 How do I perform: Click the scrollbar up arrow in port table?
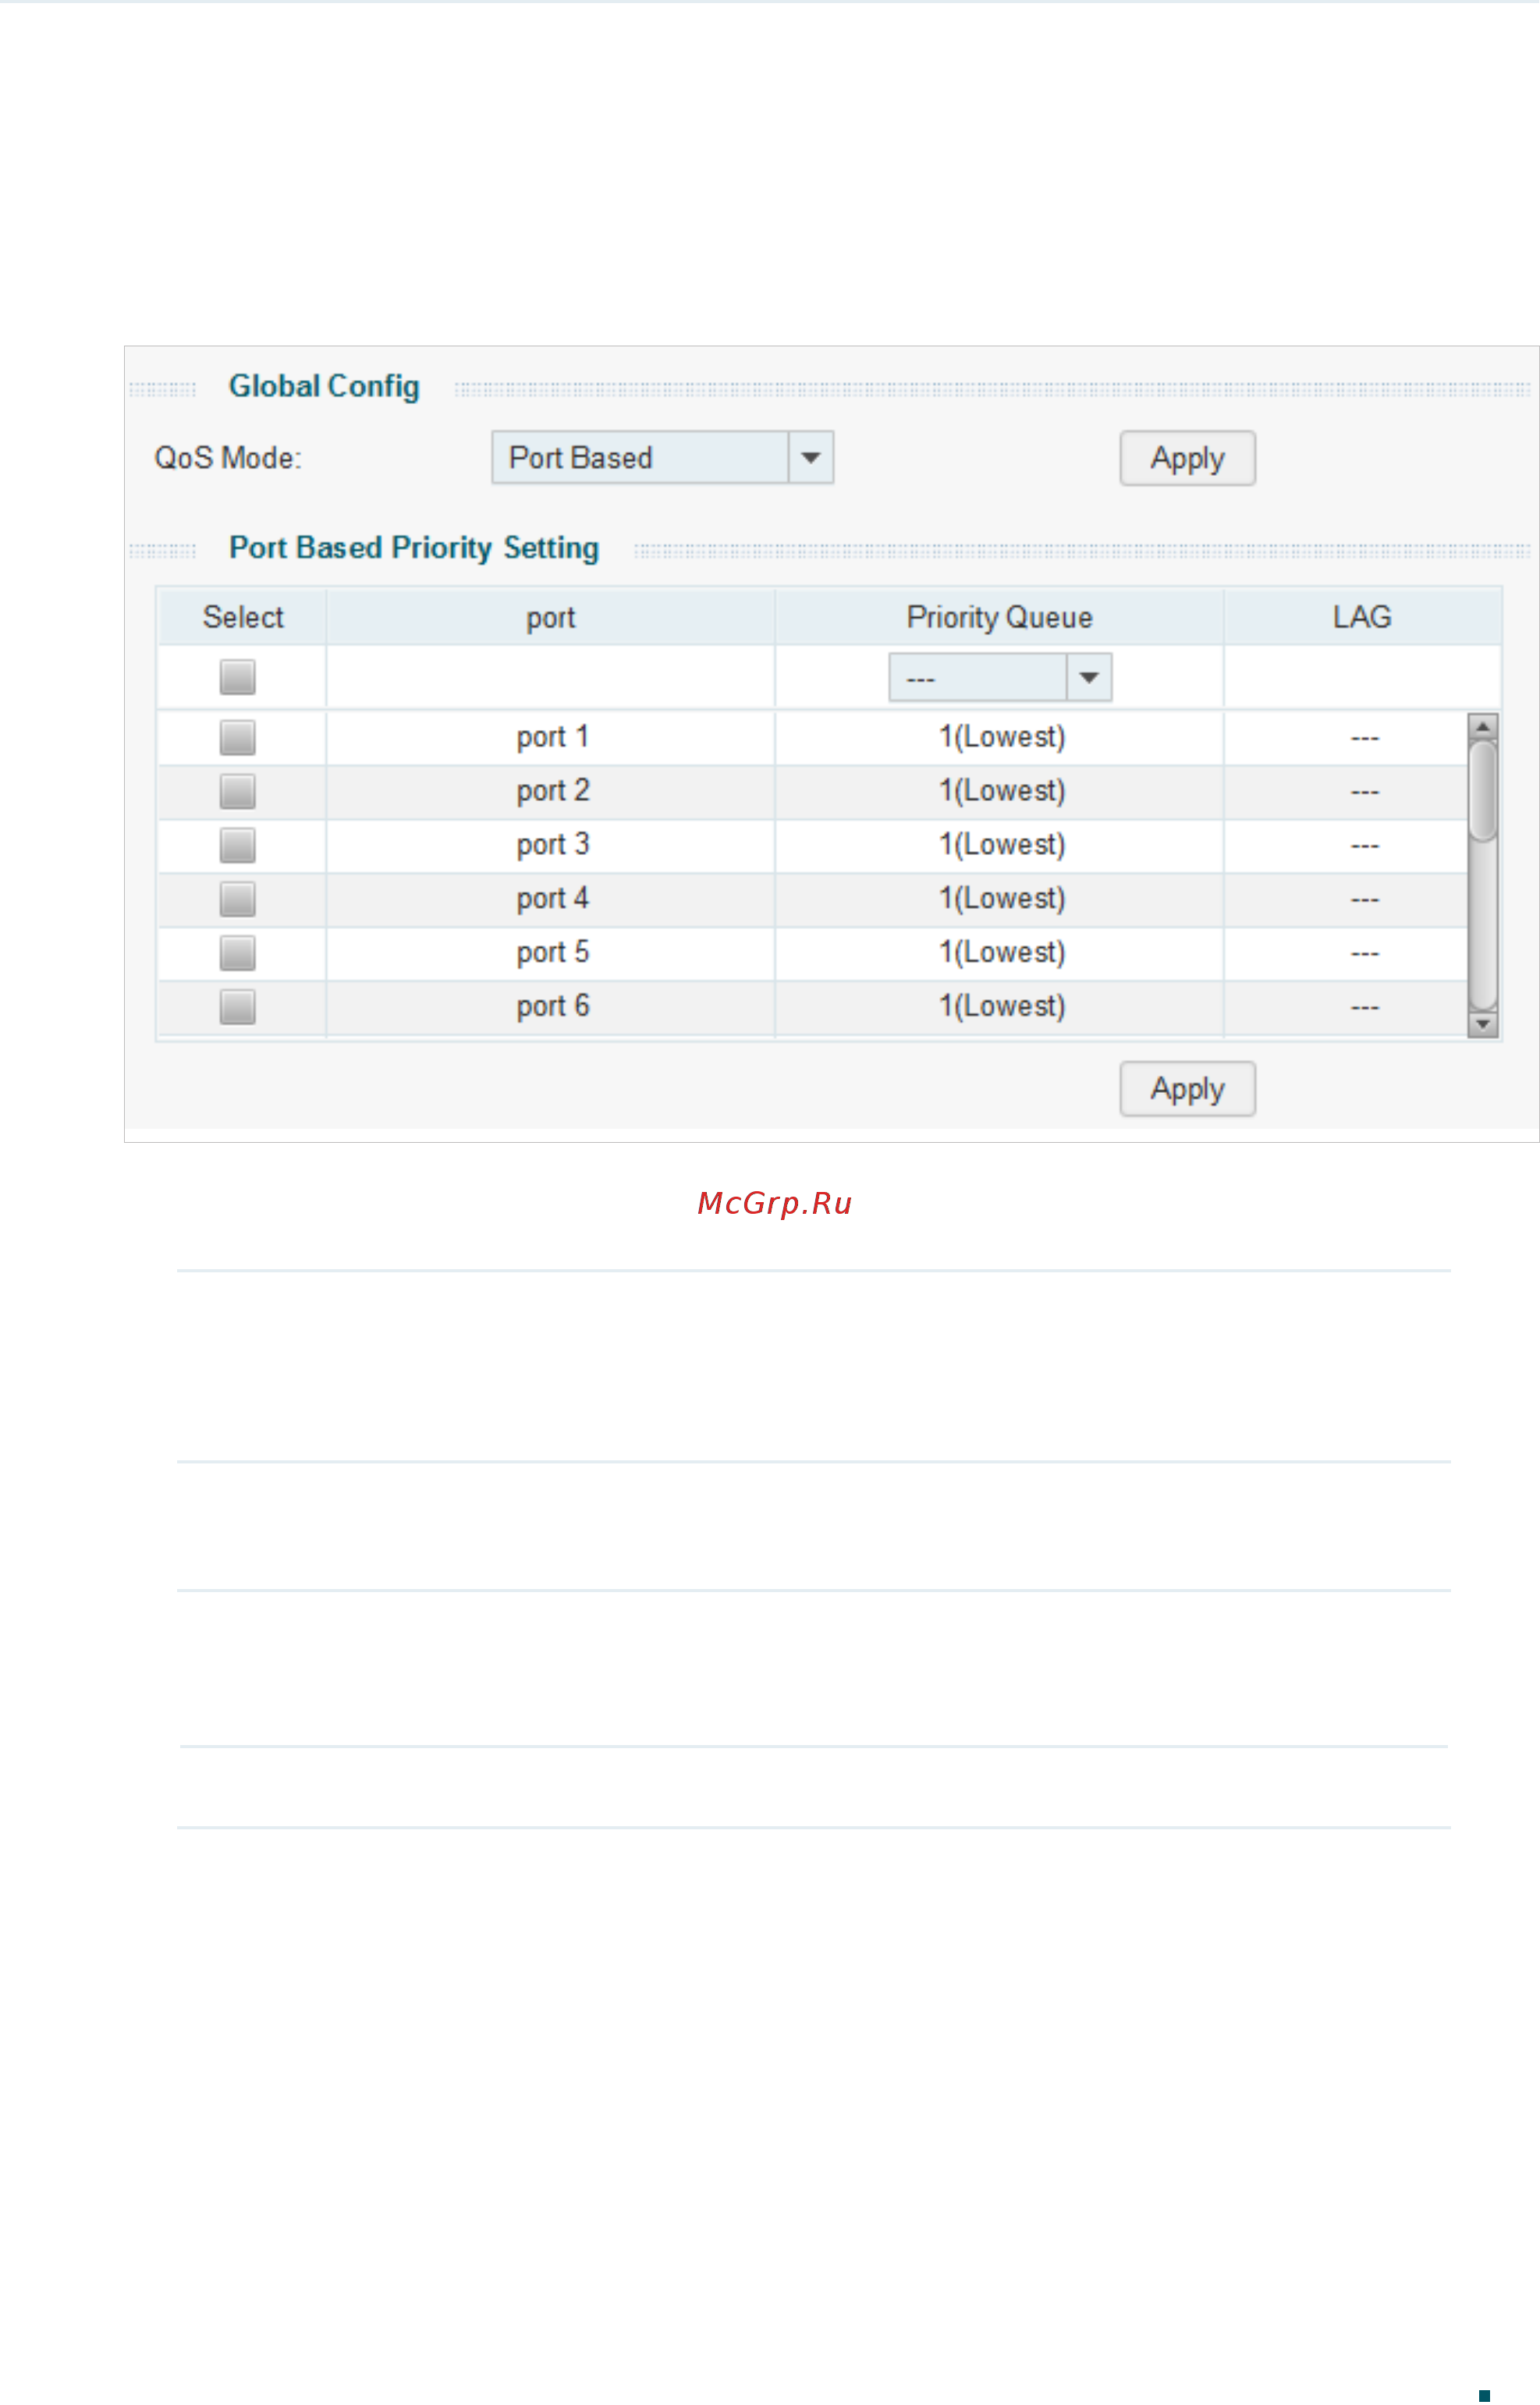1482,726
